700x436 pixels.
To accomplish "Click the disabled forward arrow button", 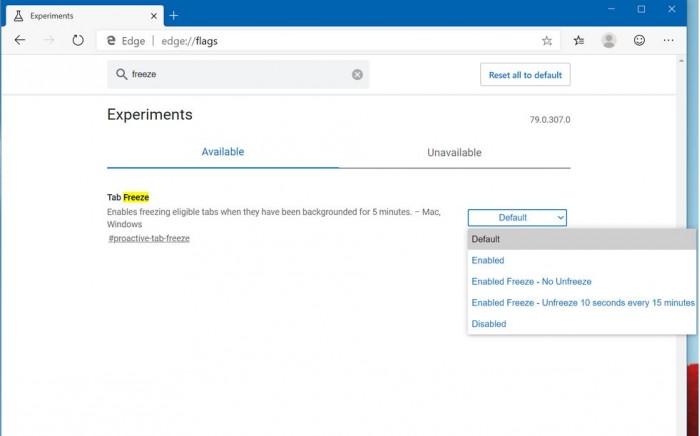I will tap(49, 40).
